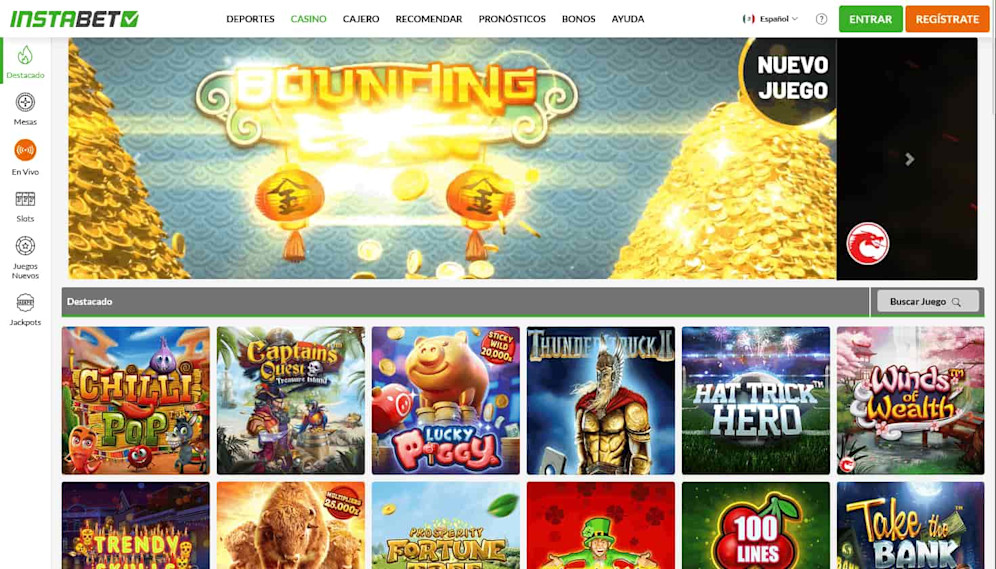Expand the Español language dropdown
This screenshot has height=569, width=996.
[770, 19]
